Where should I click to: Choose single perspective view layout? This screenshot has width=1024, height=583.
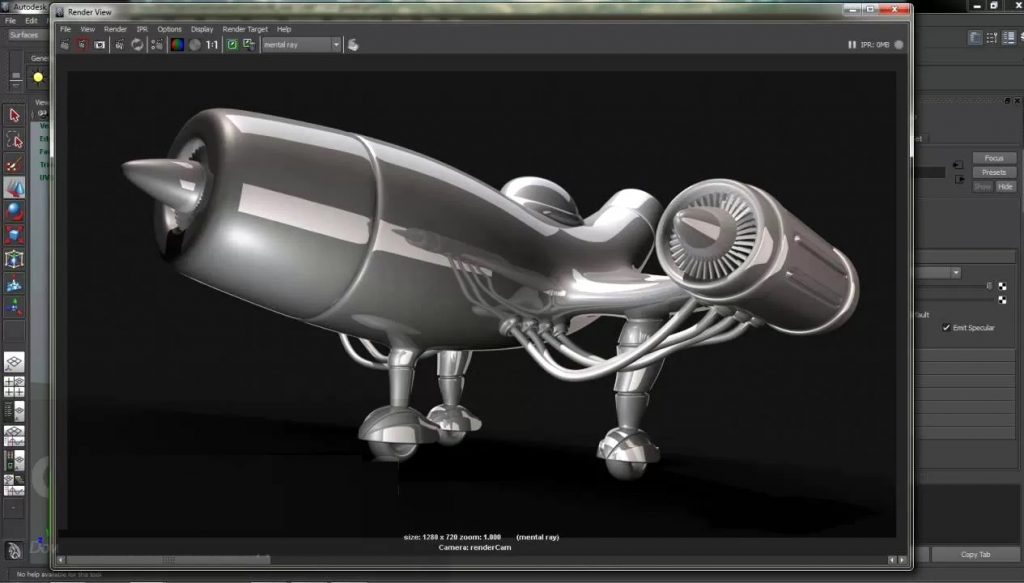point(14,362)
